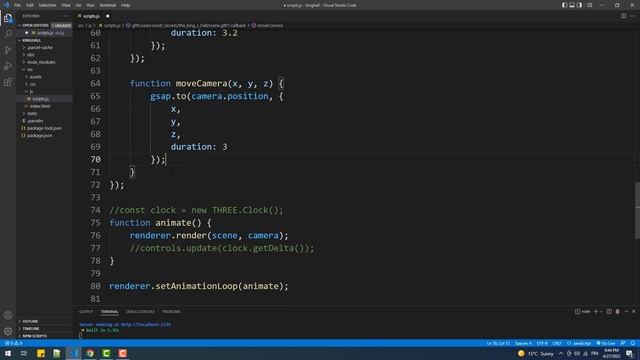Click the notifications bell in status bar
Image resolution: width=640 pixels, height=360 pixels.
[633, 343]
